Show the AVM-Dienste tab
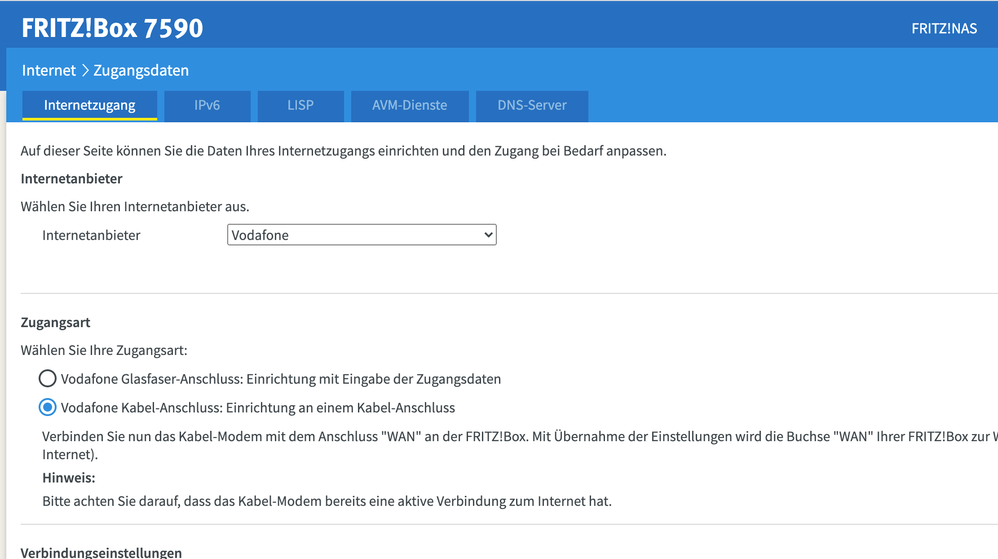This screenshot has width=998, height=559. (x=409, y=105)
